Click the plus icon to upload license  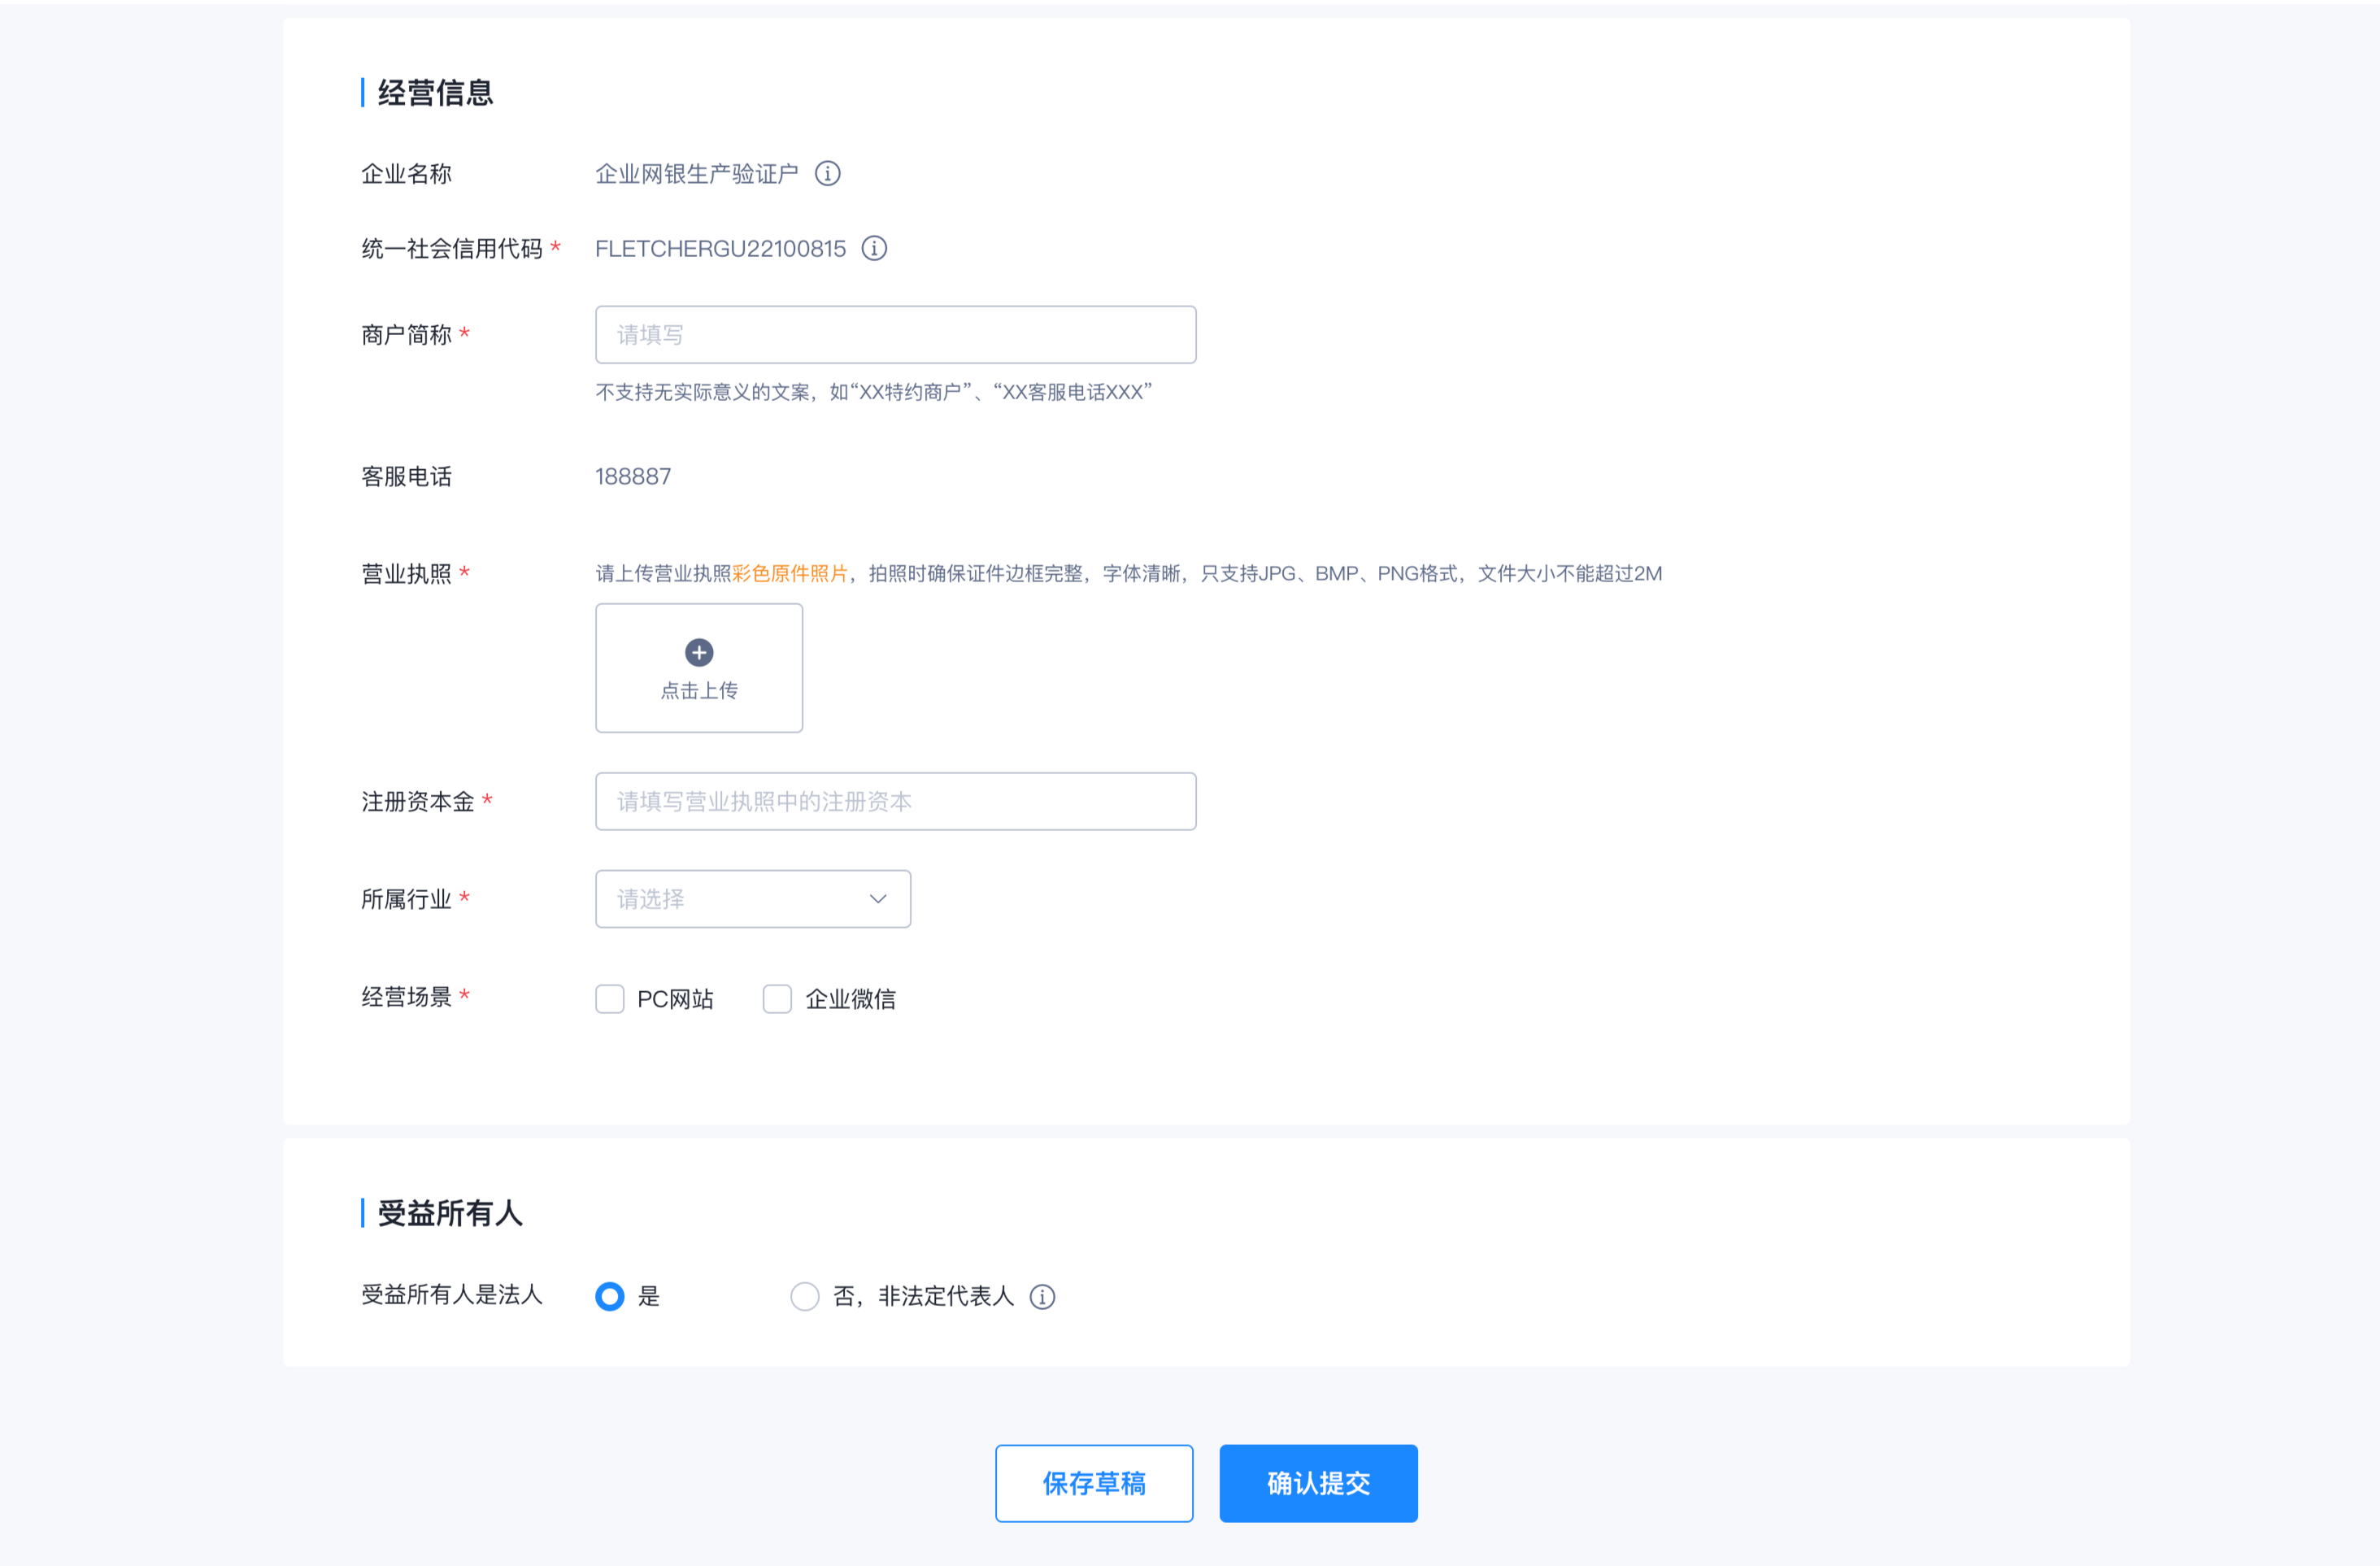click(699, 653)
